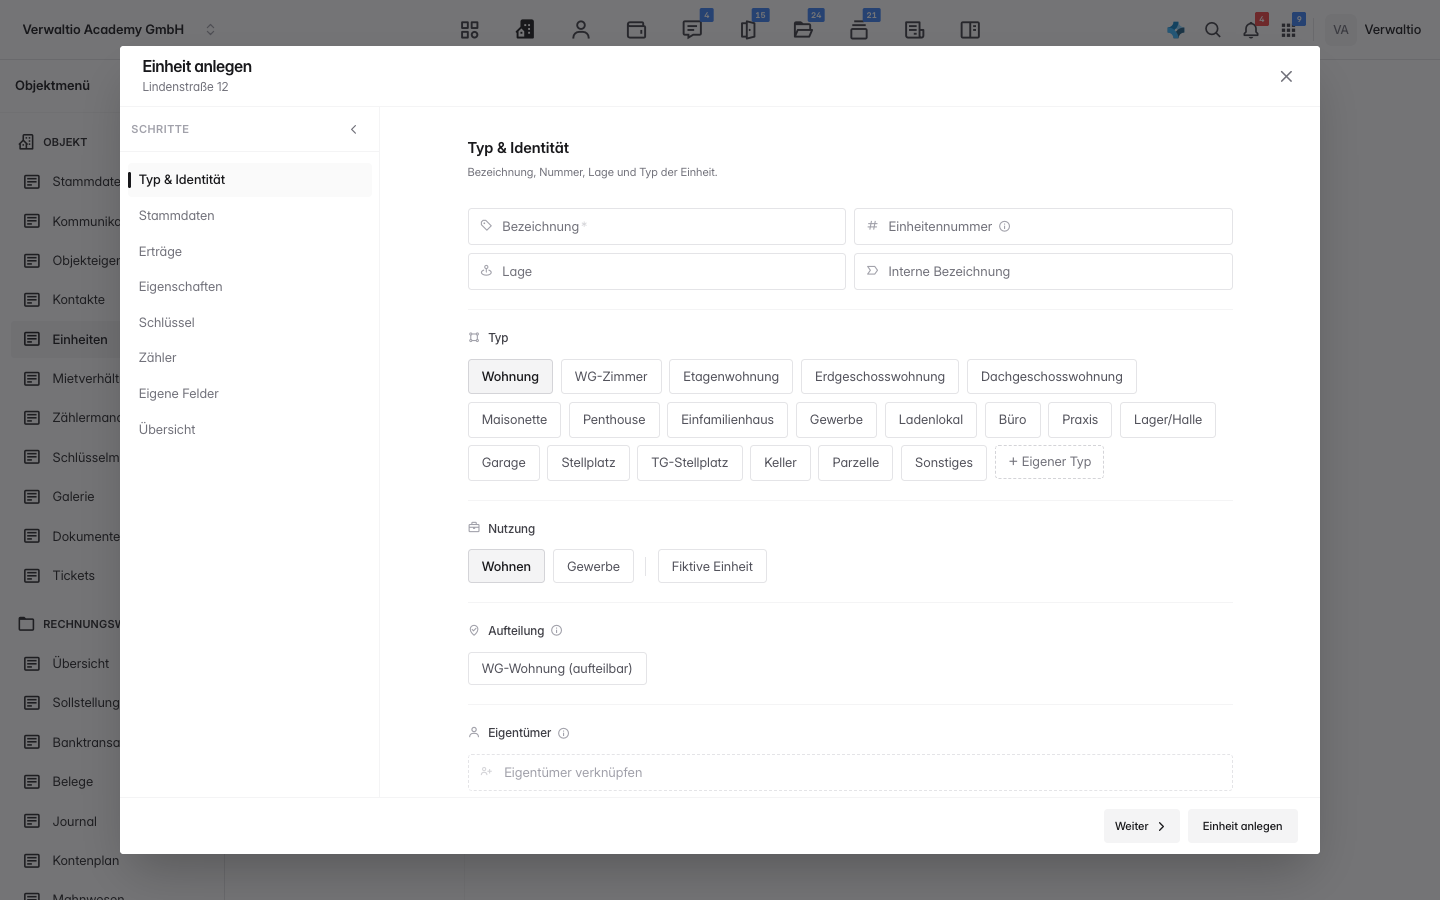Open the buildings icon in top navigation
The width and height of the screenshot is (1440, 900).
(x=525, y=30)
